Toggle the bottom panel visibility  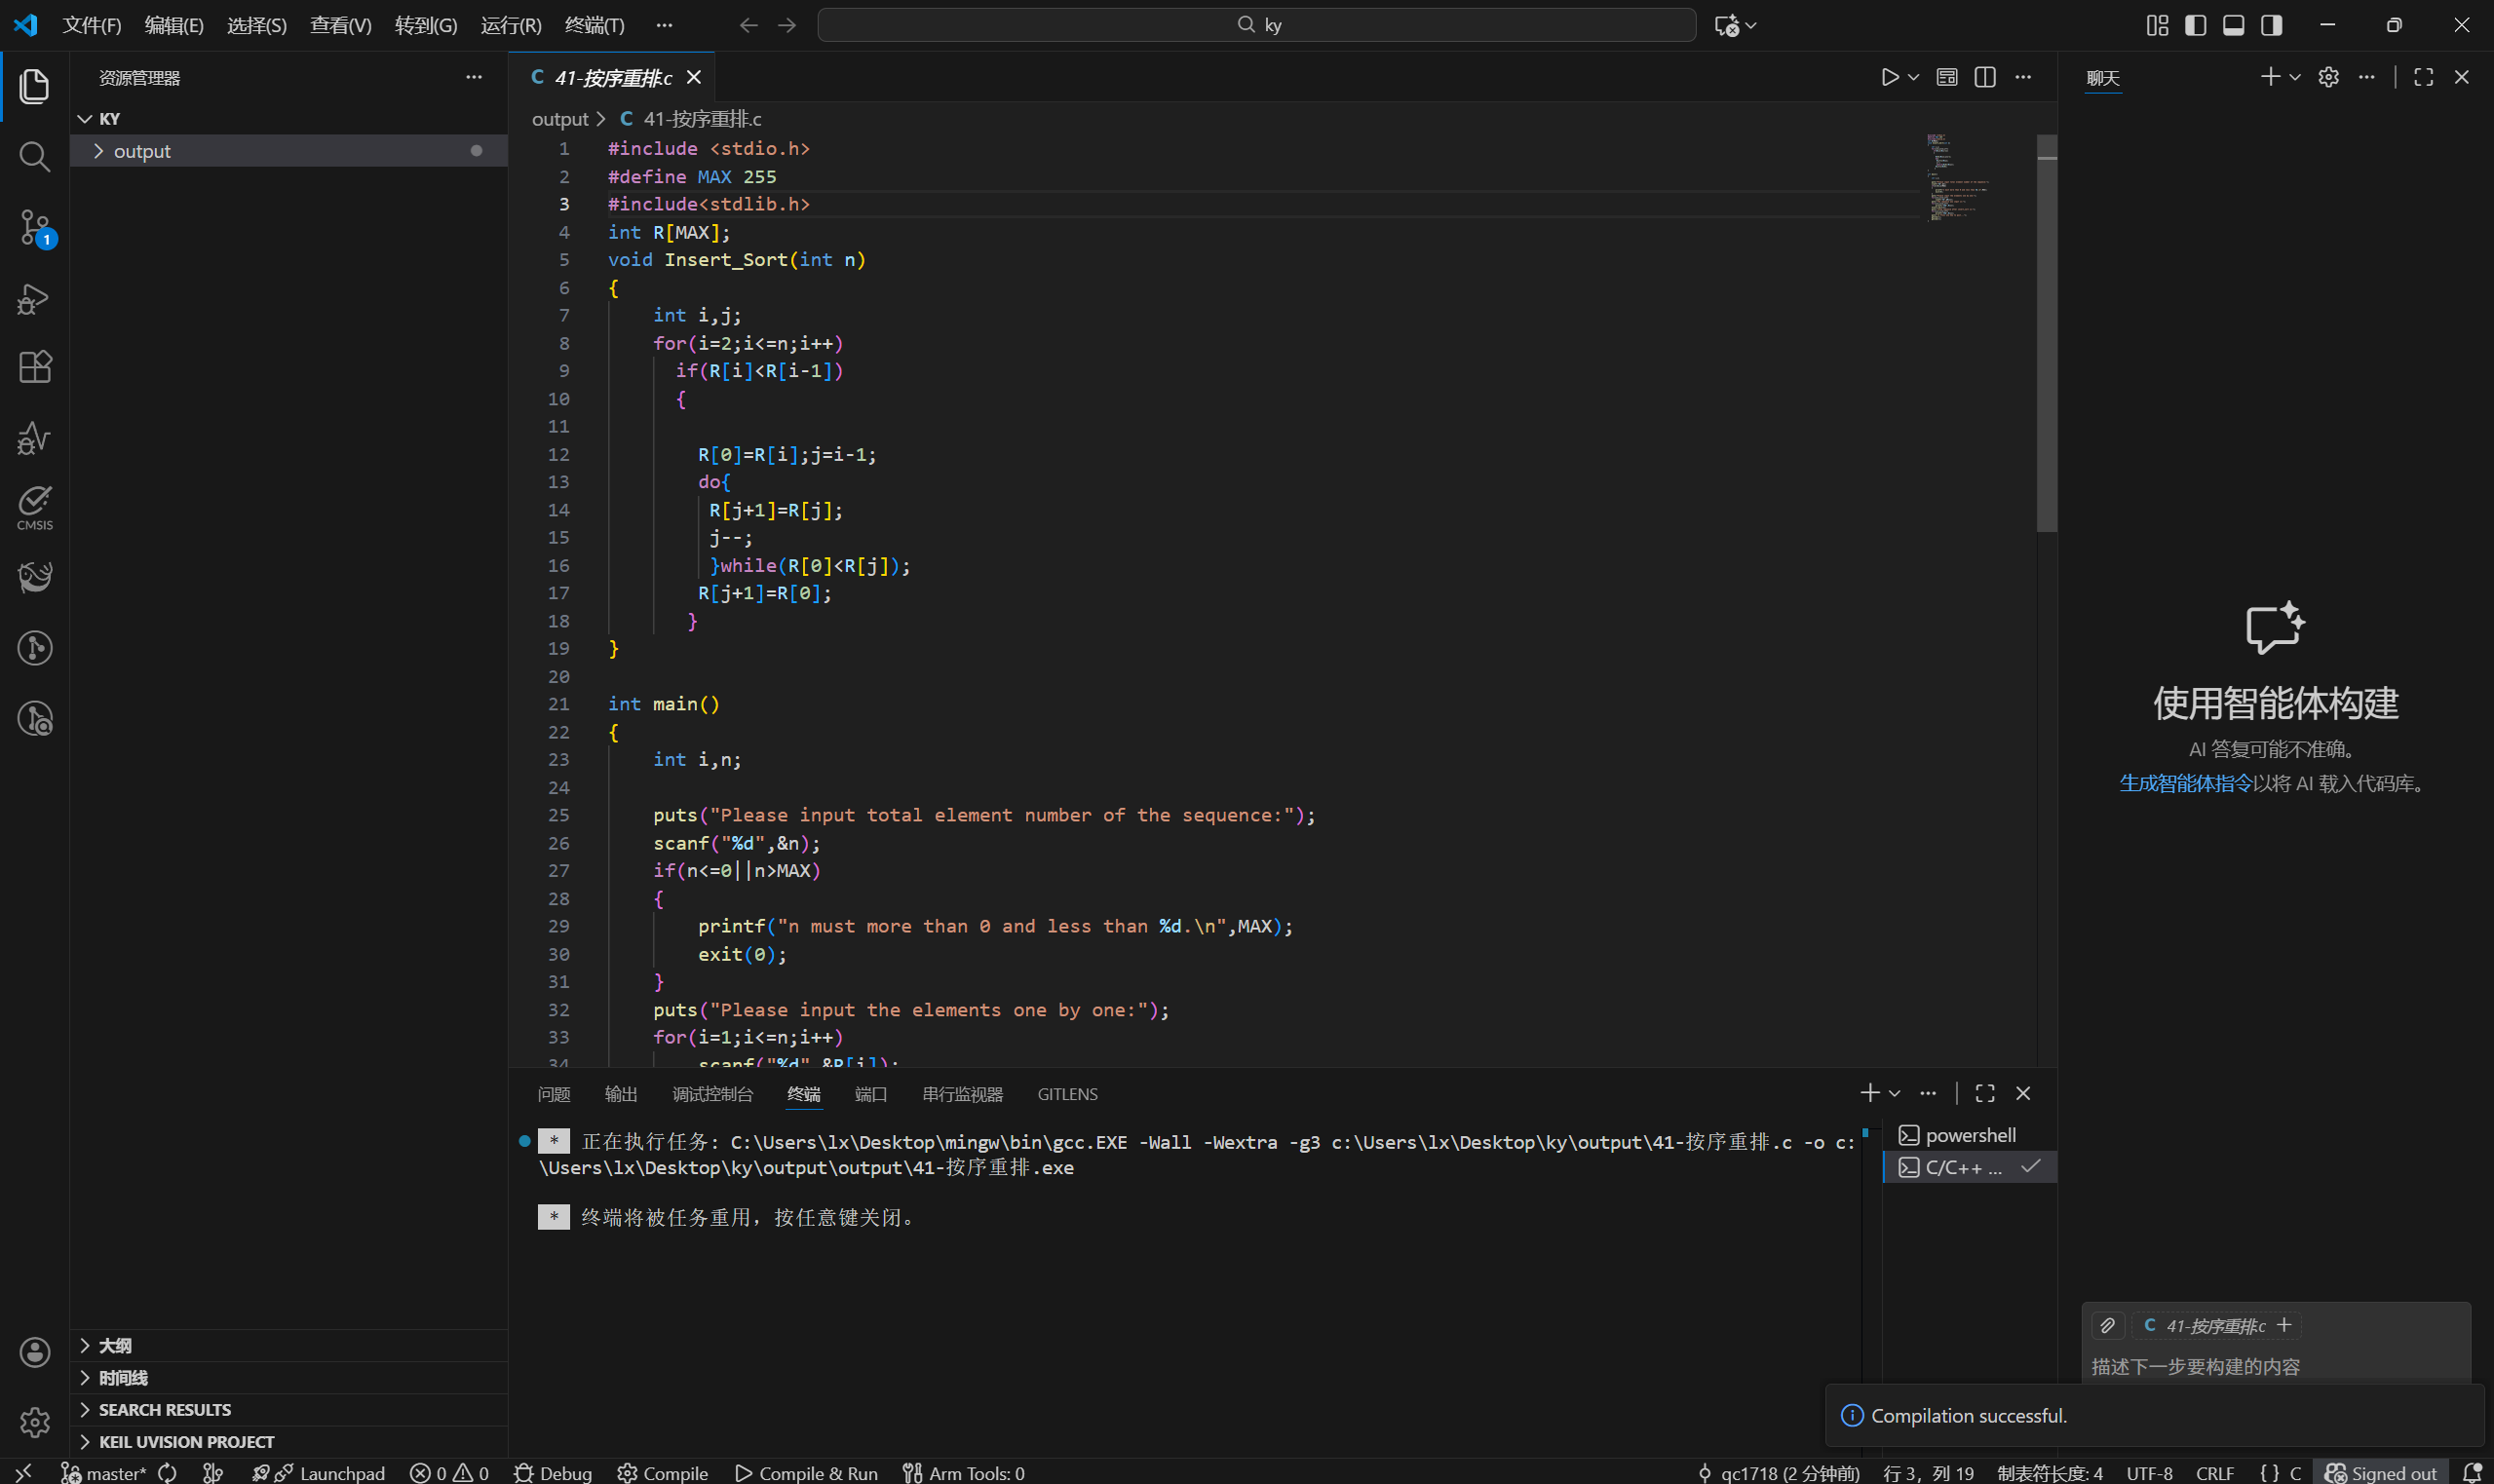(x=2234, y=25)
